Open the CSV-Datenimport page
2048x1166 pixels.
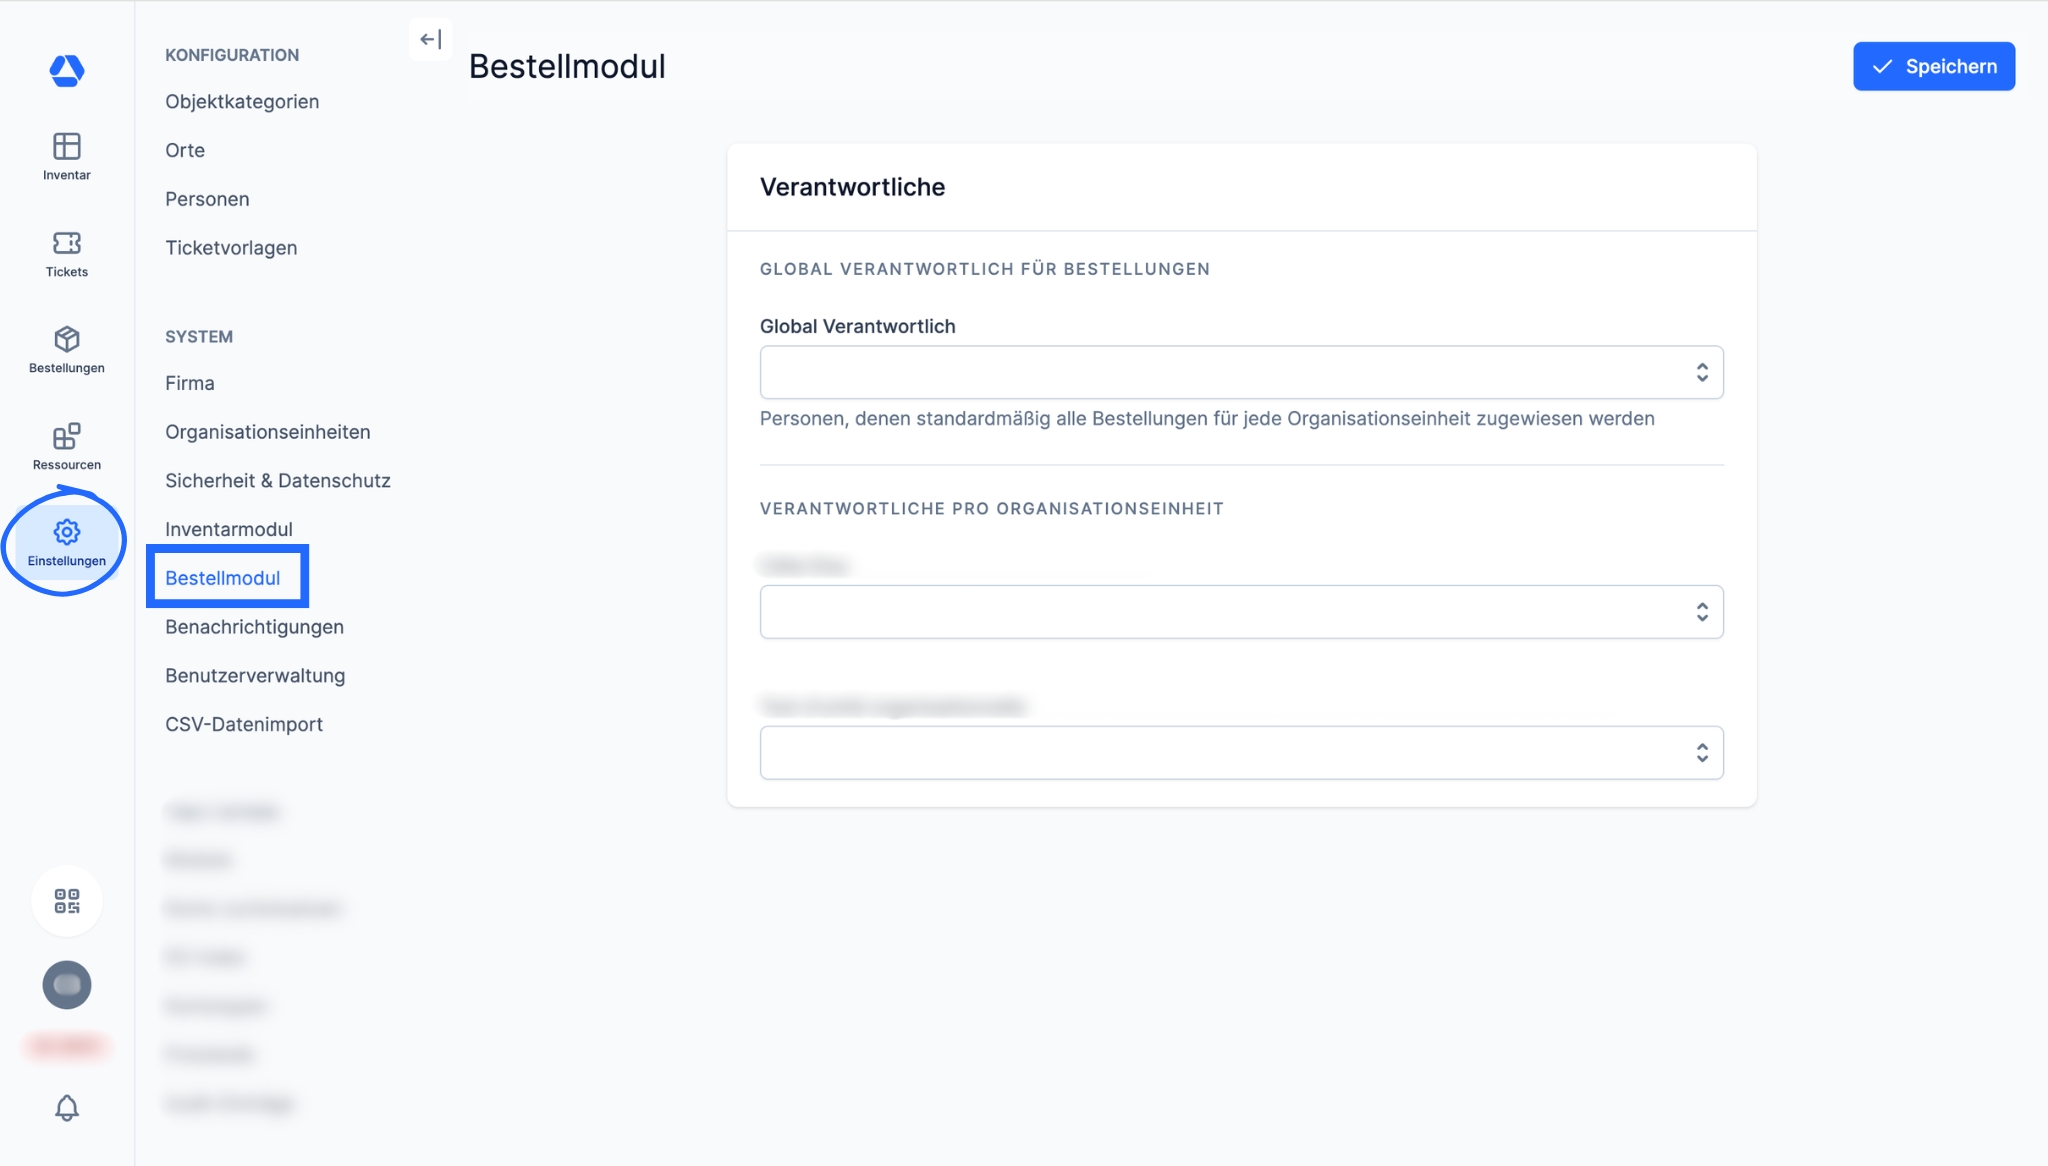244,725
